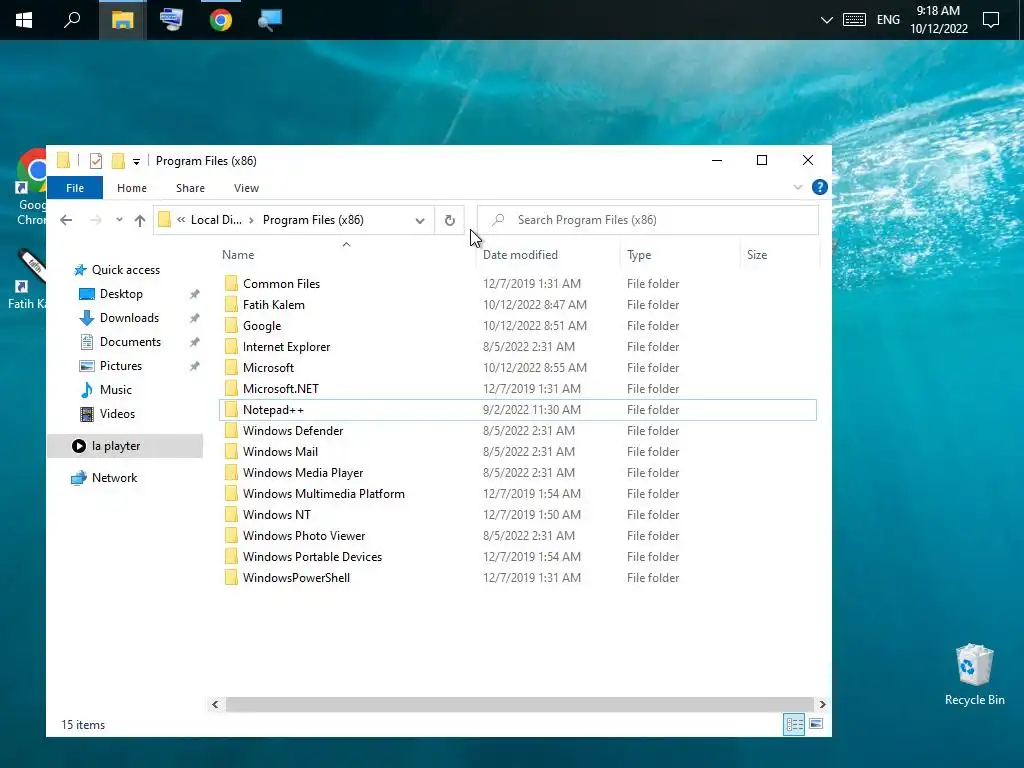Select the Microsoft folder icon
This screenshot has height=768, width=1024.
231,368
